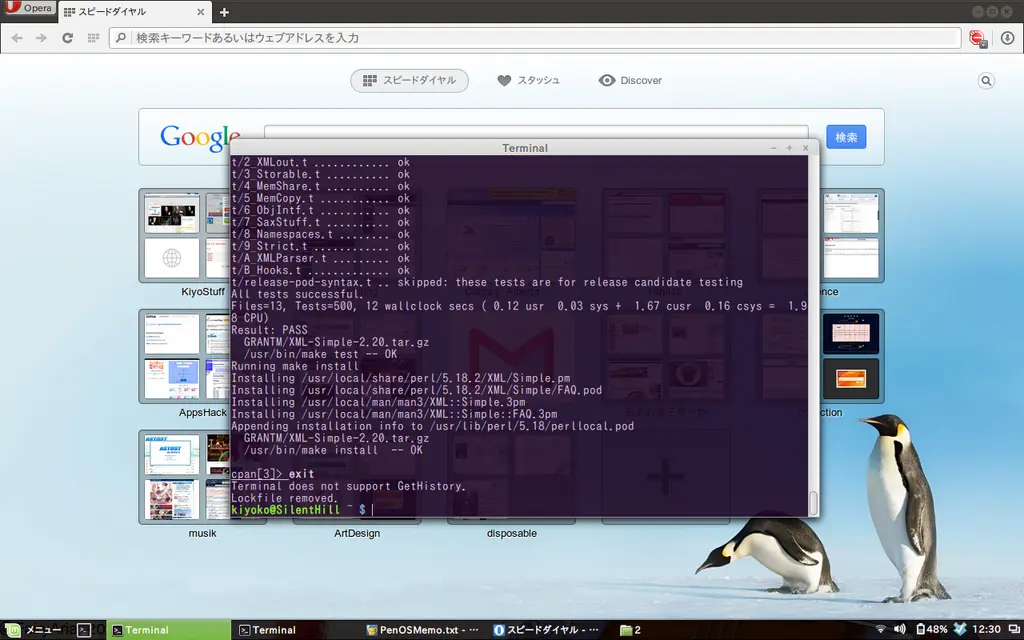Screen dimensions: 1024x640
Task: Open the disposable speed dial label
Action: click(511, 534)
